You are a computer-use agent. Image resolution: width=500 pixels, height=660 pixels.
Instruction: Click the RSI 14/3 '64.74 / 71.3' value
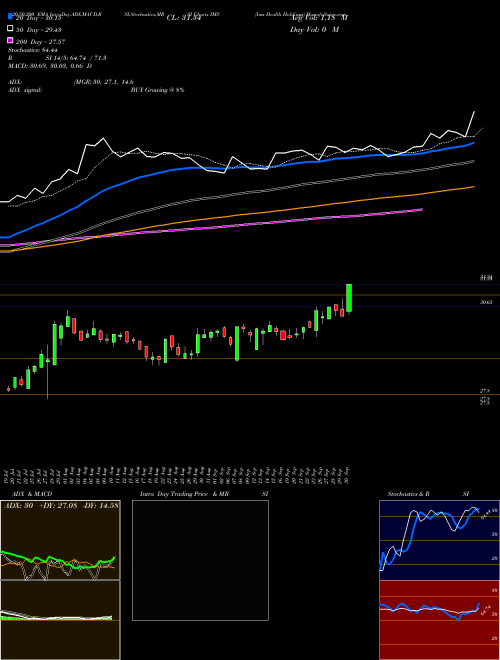point(87,58)
